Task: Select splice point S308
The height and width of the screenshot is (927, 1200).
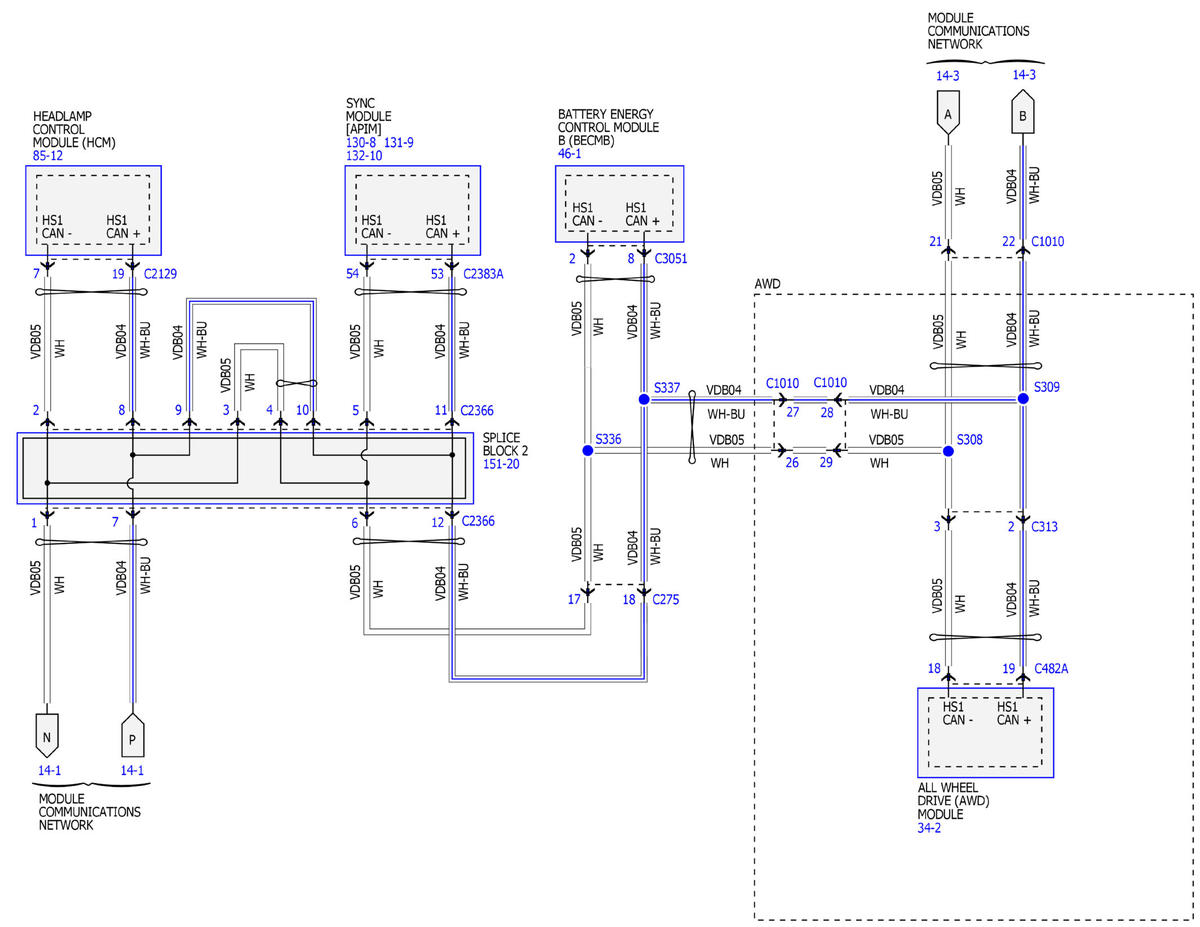Action: [948, 451]
